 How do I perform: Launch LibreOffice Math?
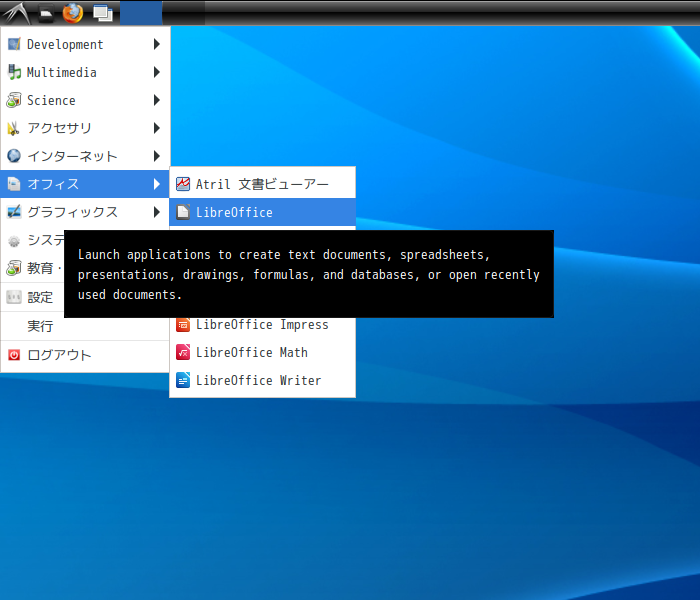coord(262,352)
